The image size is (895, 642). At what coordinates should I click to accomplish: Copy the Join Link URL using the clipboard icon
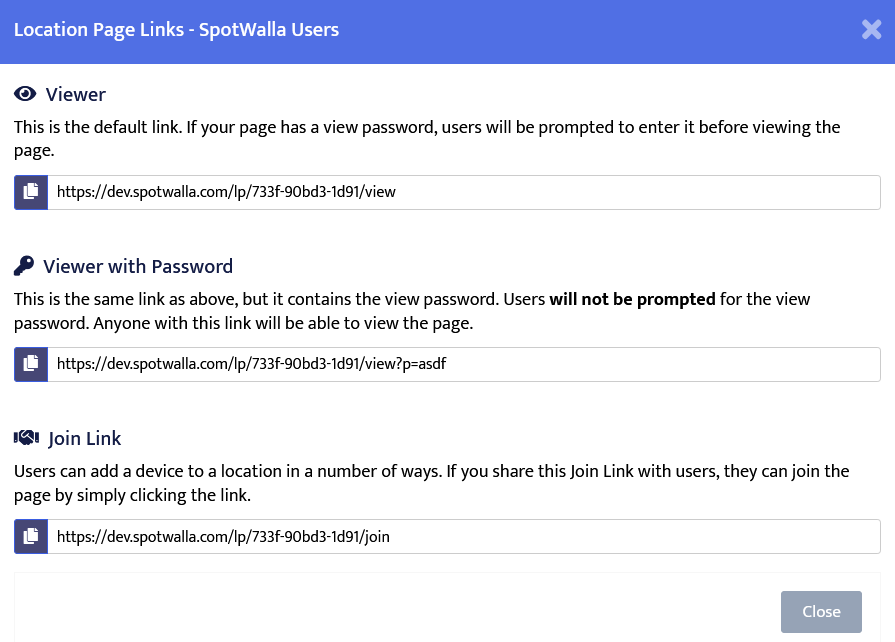(31, 536)
